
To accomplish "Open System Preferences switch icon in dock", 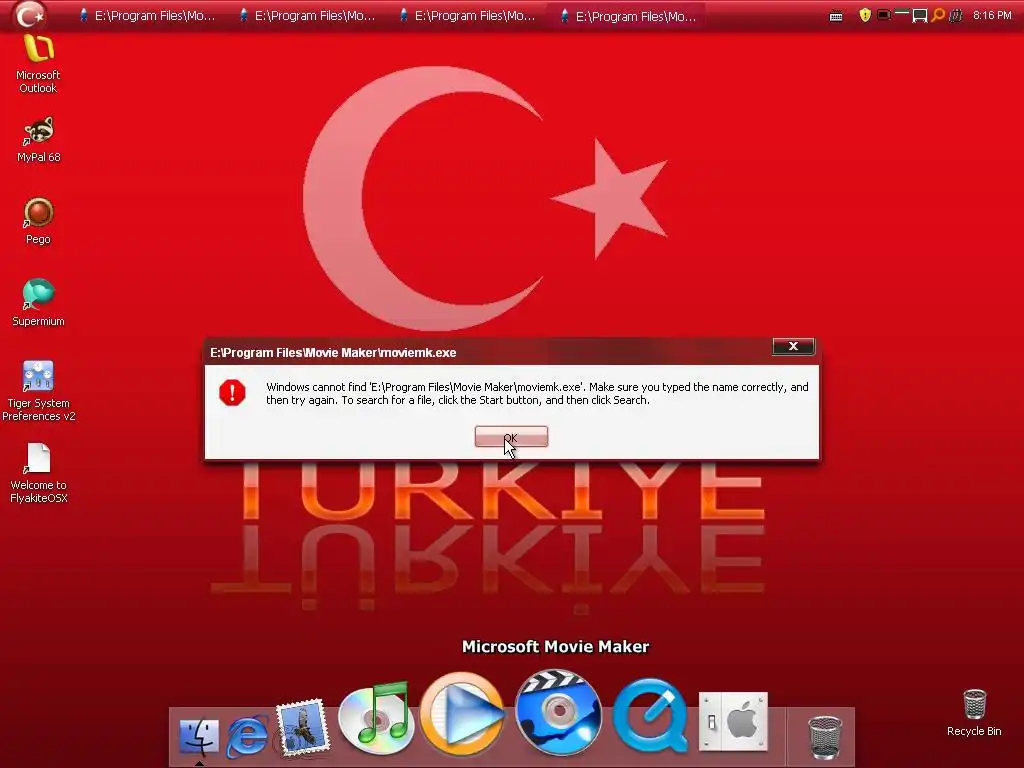I will coord(733,722).
